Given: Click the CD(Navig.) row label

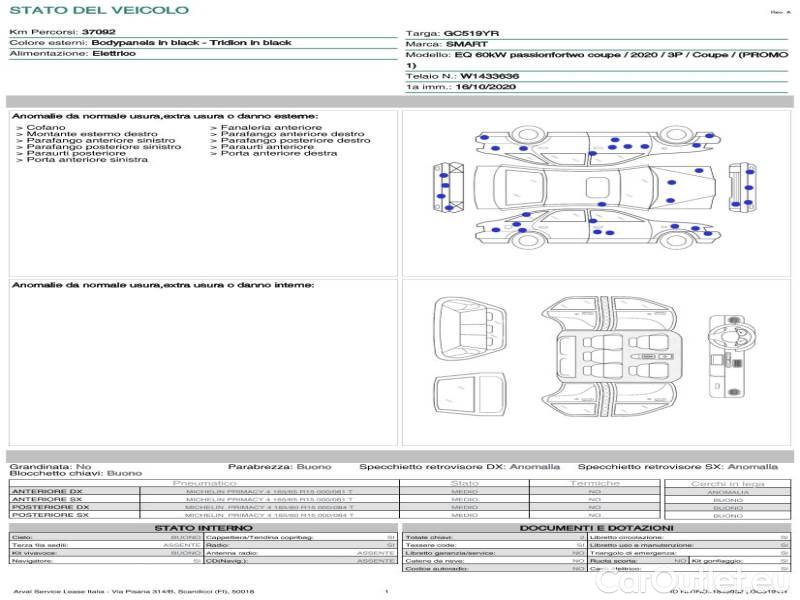Looking at the screenshot, I should 227,561.
